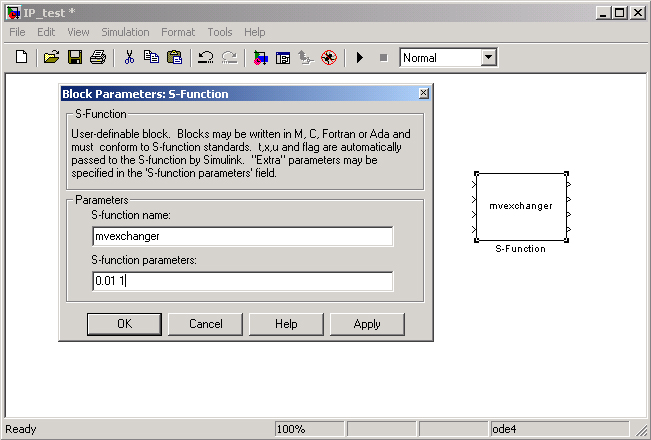The width and height of the screenshot is (651, 440).
Task: Expand the Normal simulation mode dropdown
Action: pyautogui.click(x=488, y=58)
